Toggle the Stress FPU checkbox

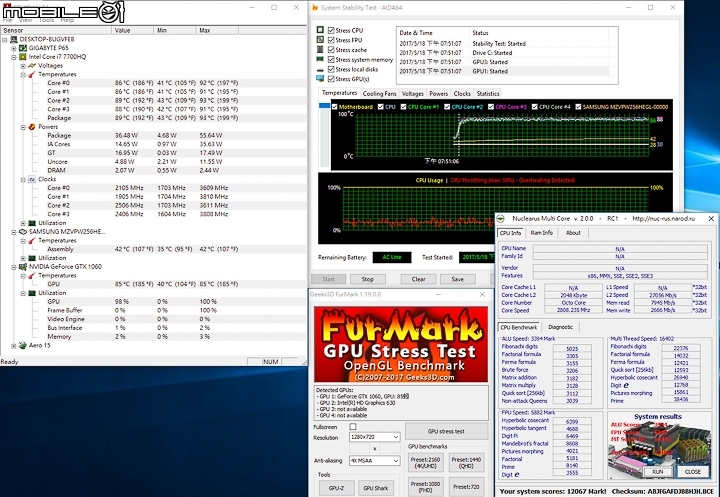(331, 40)
